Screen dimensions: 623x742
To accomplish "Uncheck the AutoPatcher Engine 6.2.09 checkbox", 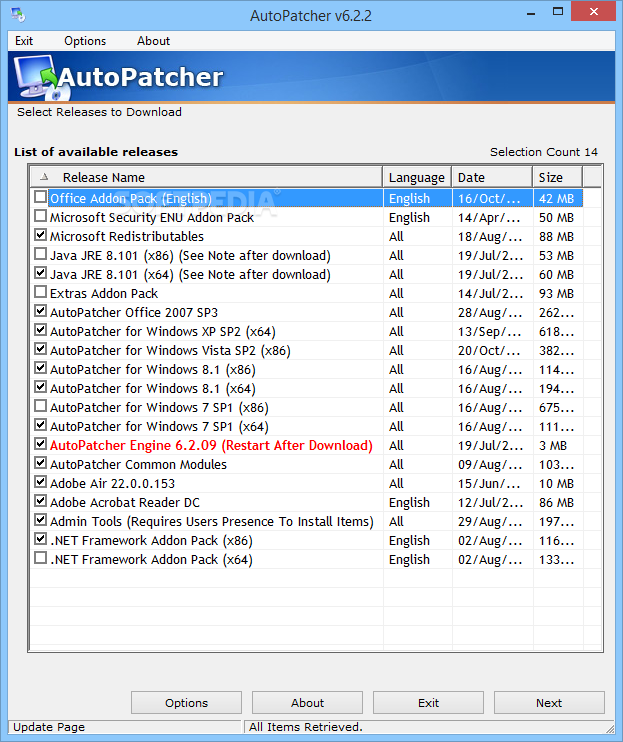I will click(x=41, y=444).
